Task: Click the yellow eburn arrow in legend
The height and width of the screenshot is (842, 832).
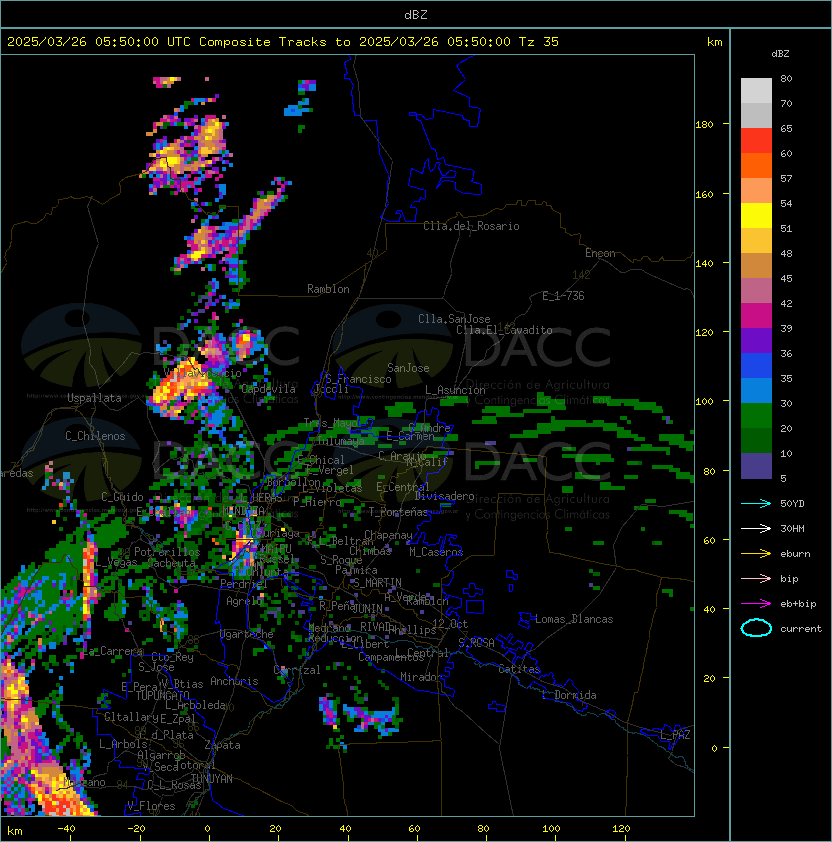Action: pyautogui.click(x=756, y=554)
